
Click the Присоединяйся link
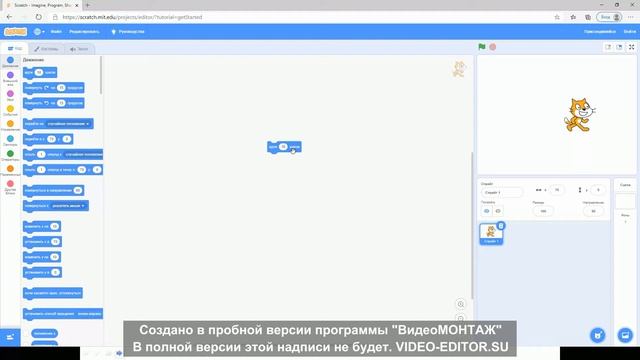click(600, 31)
